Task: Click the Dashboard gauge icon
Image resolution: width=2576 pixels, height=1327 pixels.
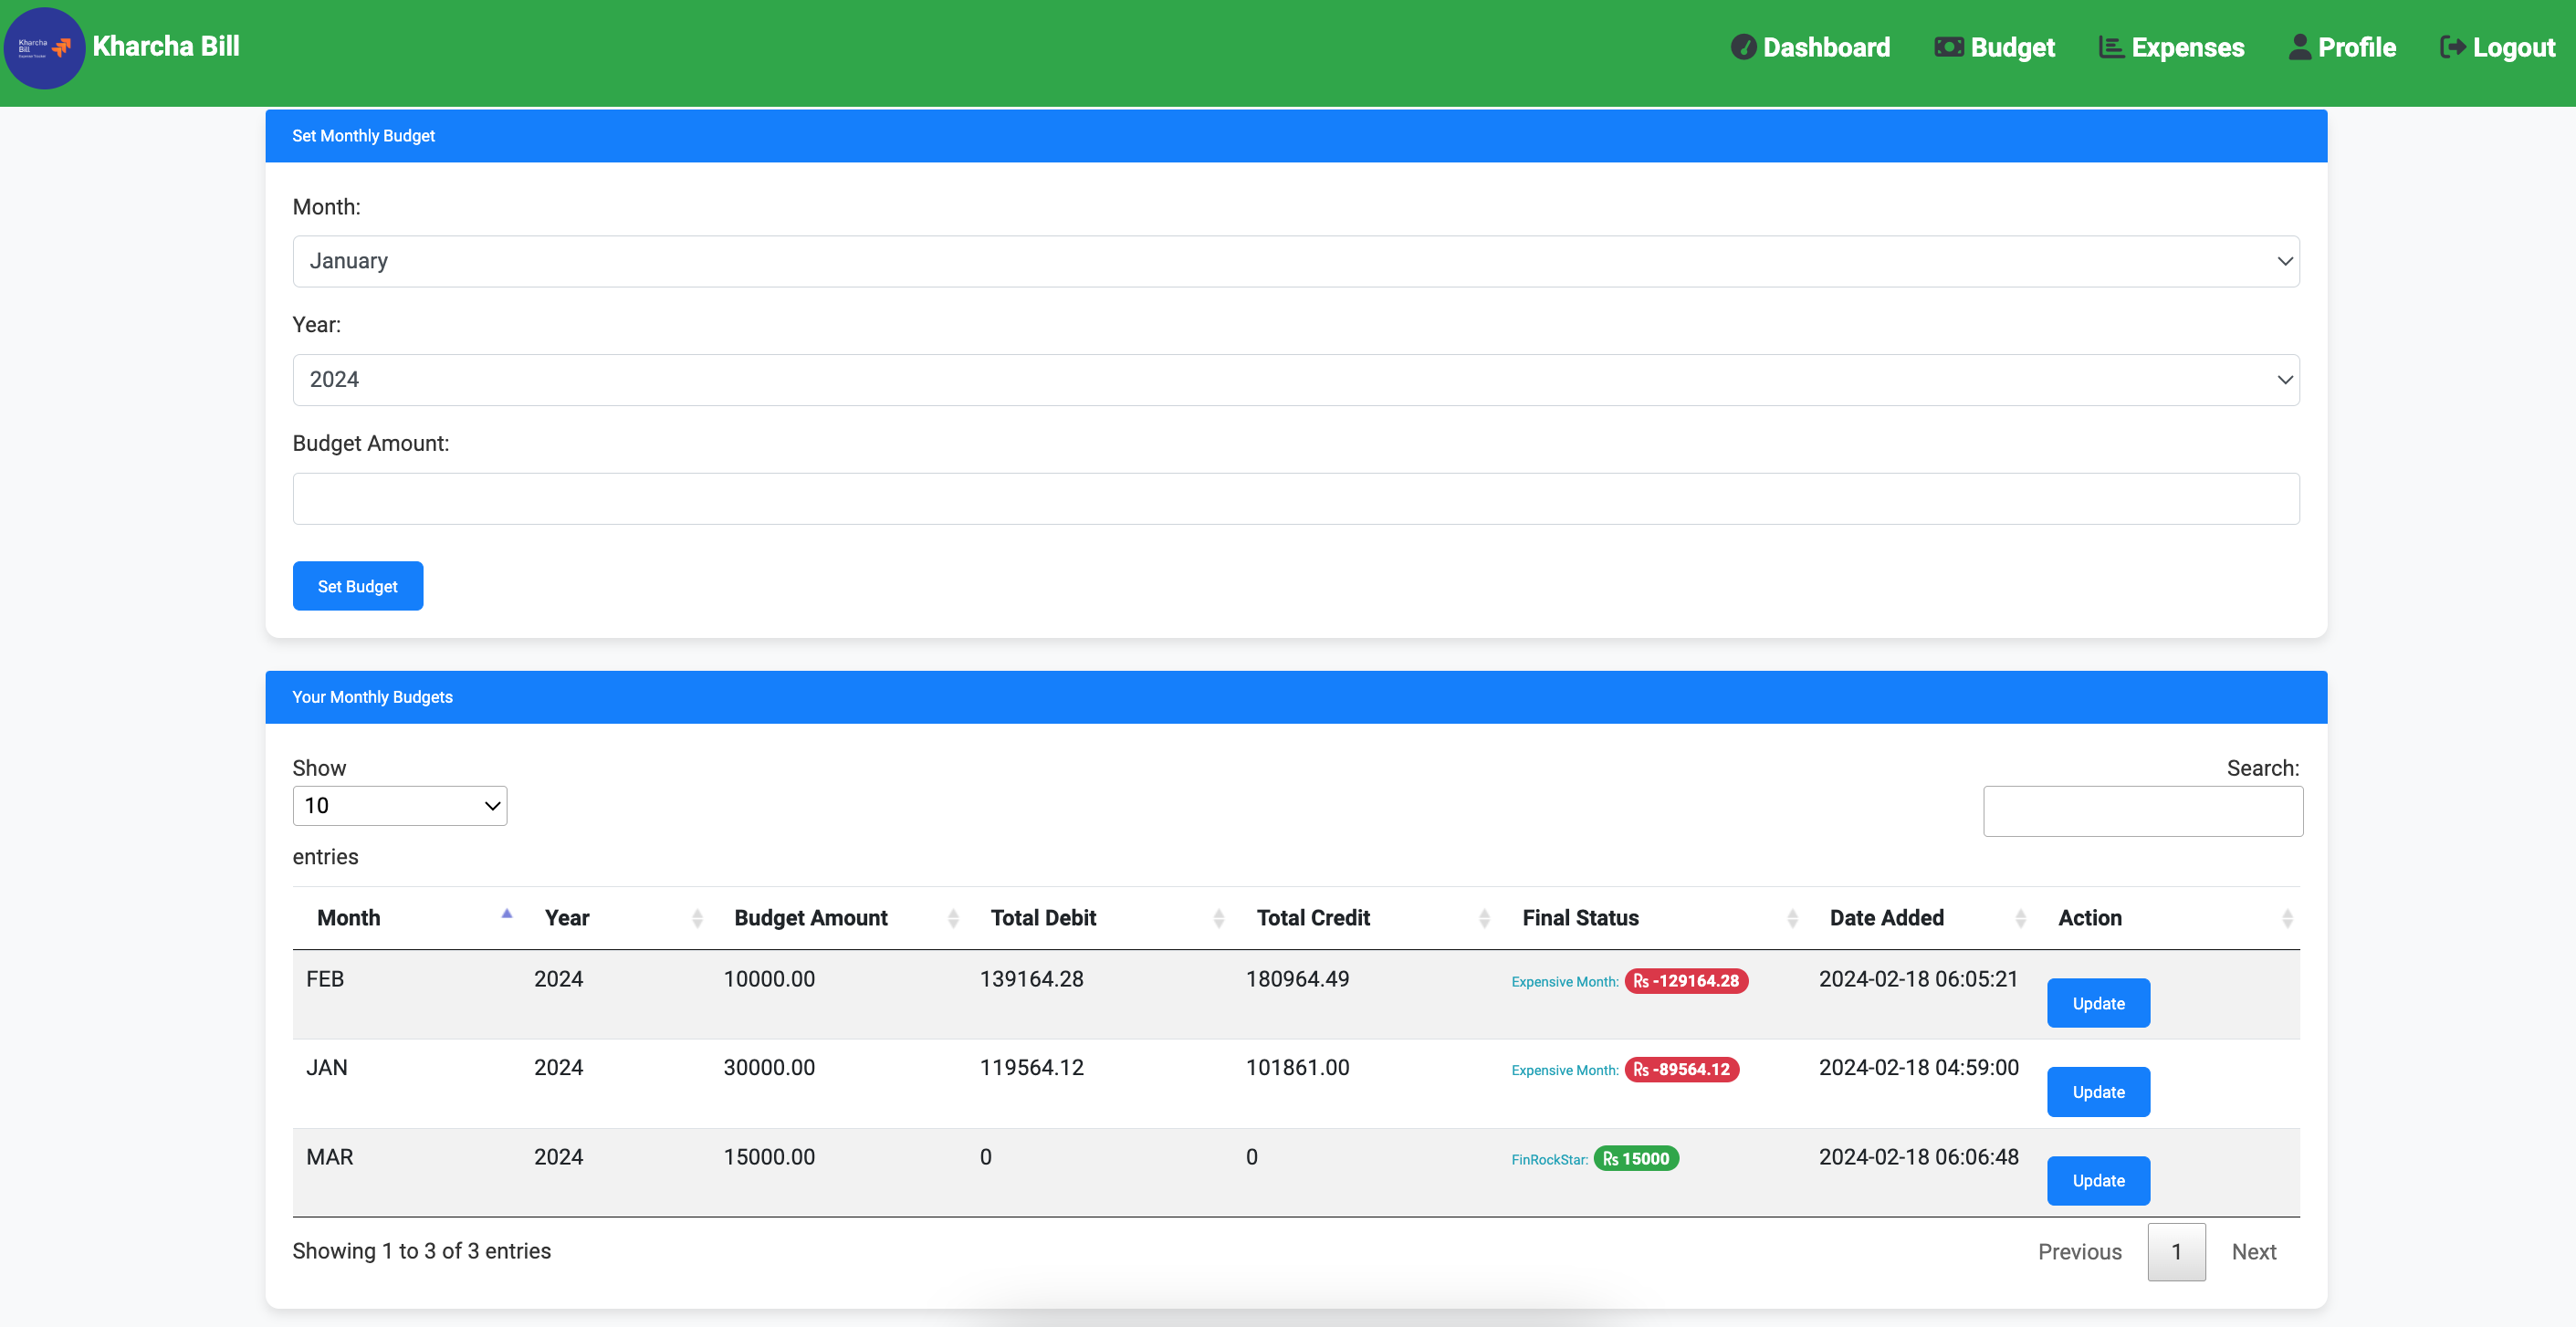Action: (1743, 47)
